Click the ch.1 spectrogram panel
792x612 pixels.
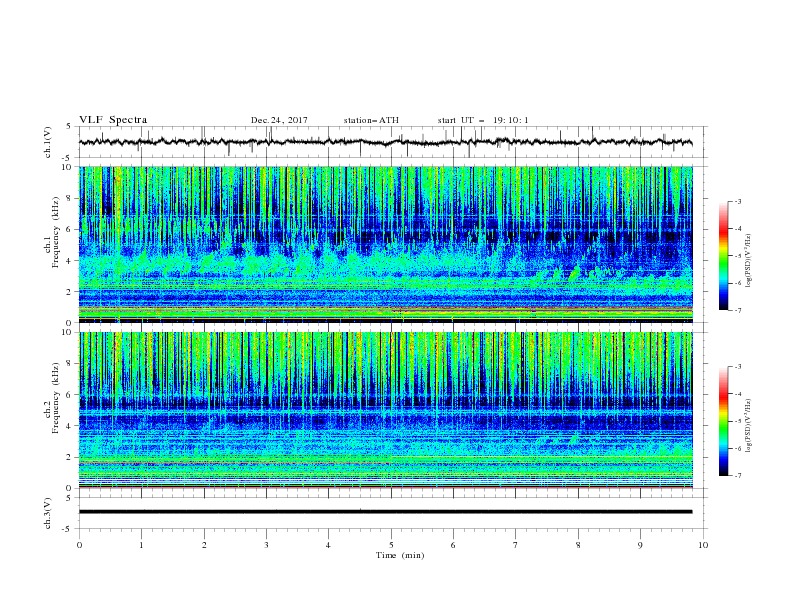point(386,244)
